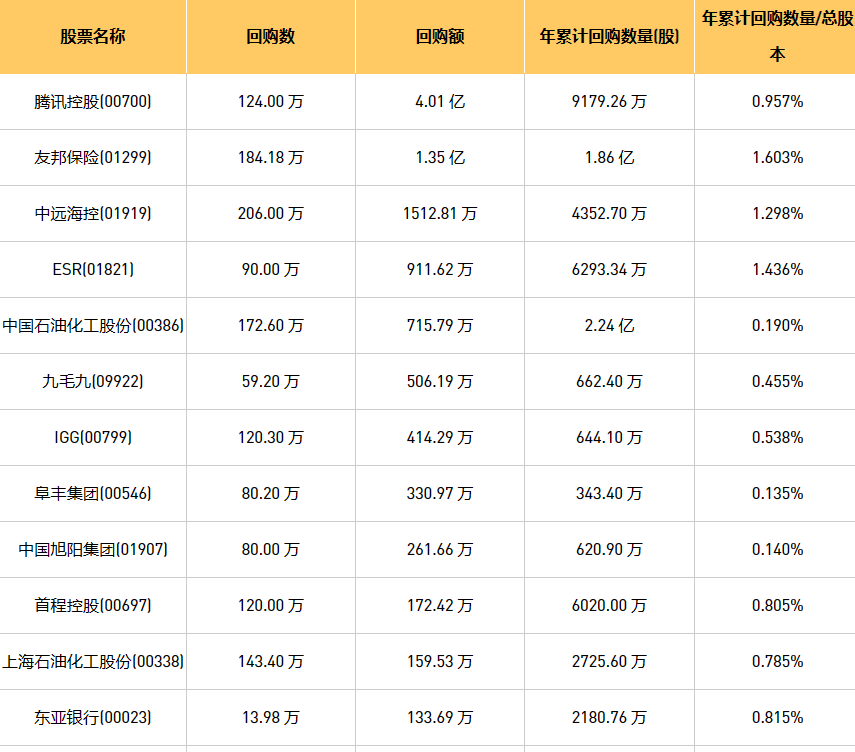Click the 133.69 万 buyback amount cell
The height and width of the screenshot is (752, 855).
coord(440,717)
